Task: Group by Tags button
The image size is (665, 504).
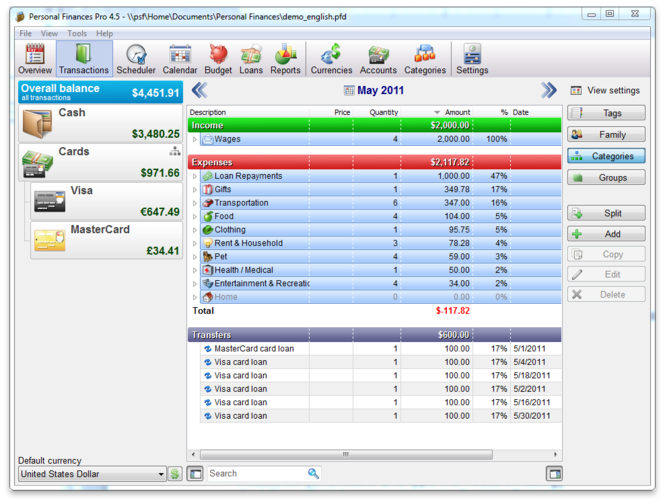Action: coord(606,113)
